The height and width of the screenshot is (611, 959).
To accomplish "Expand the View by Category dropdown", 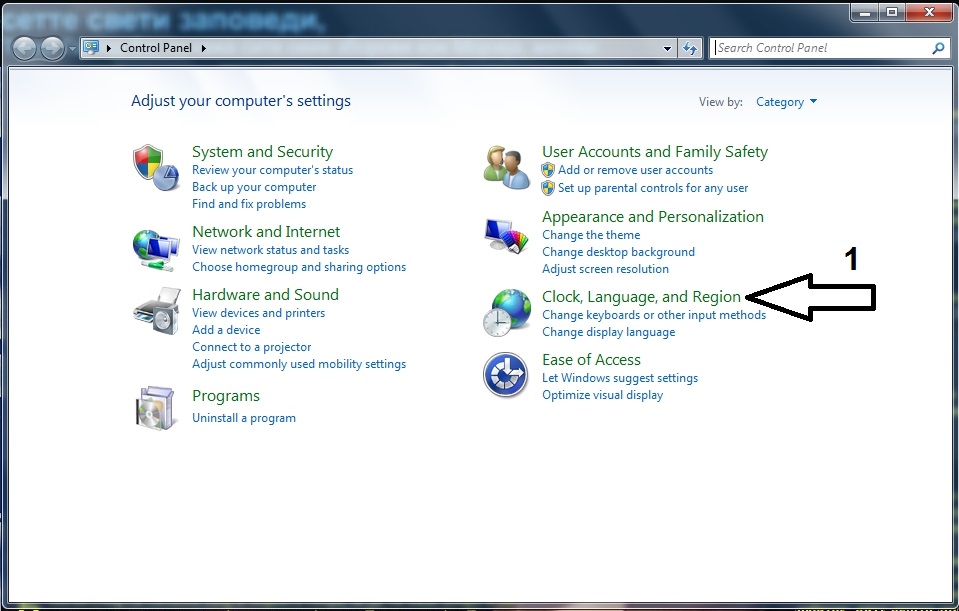I will 786,102.
